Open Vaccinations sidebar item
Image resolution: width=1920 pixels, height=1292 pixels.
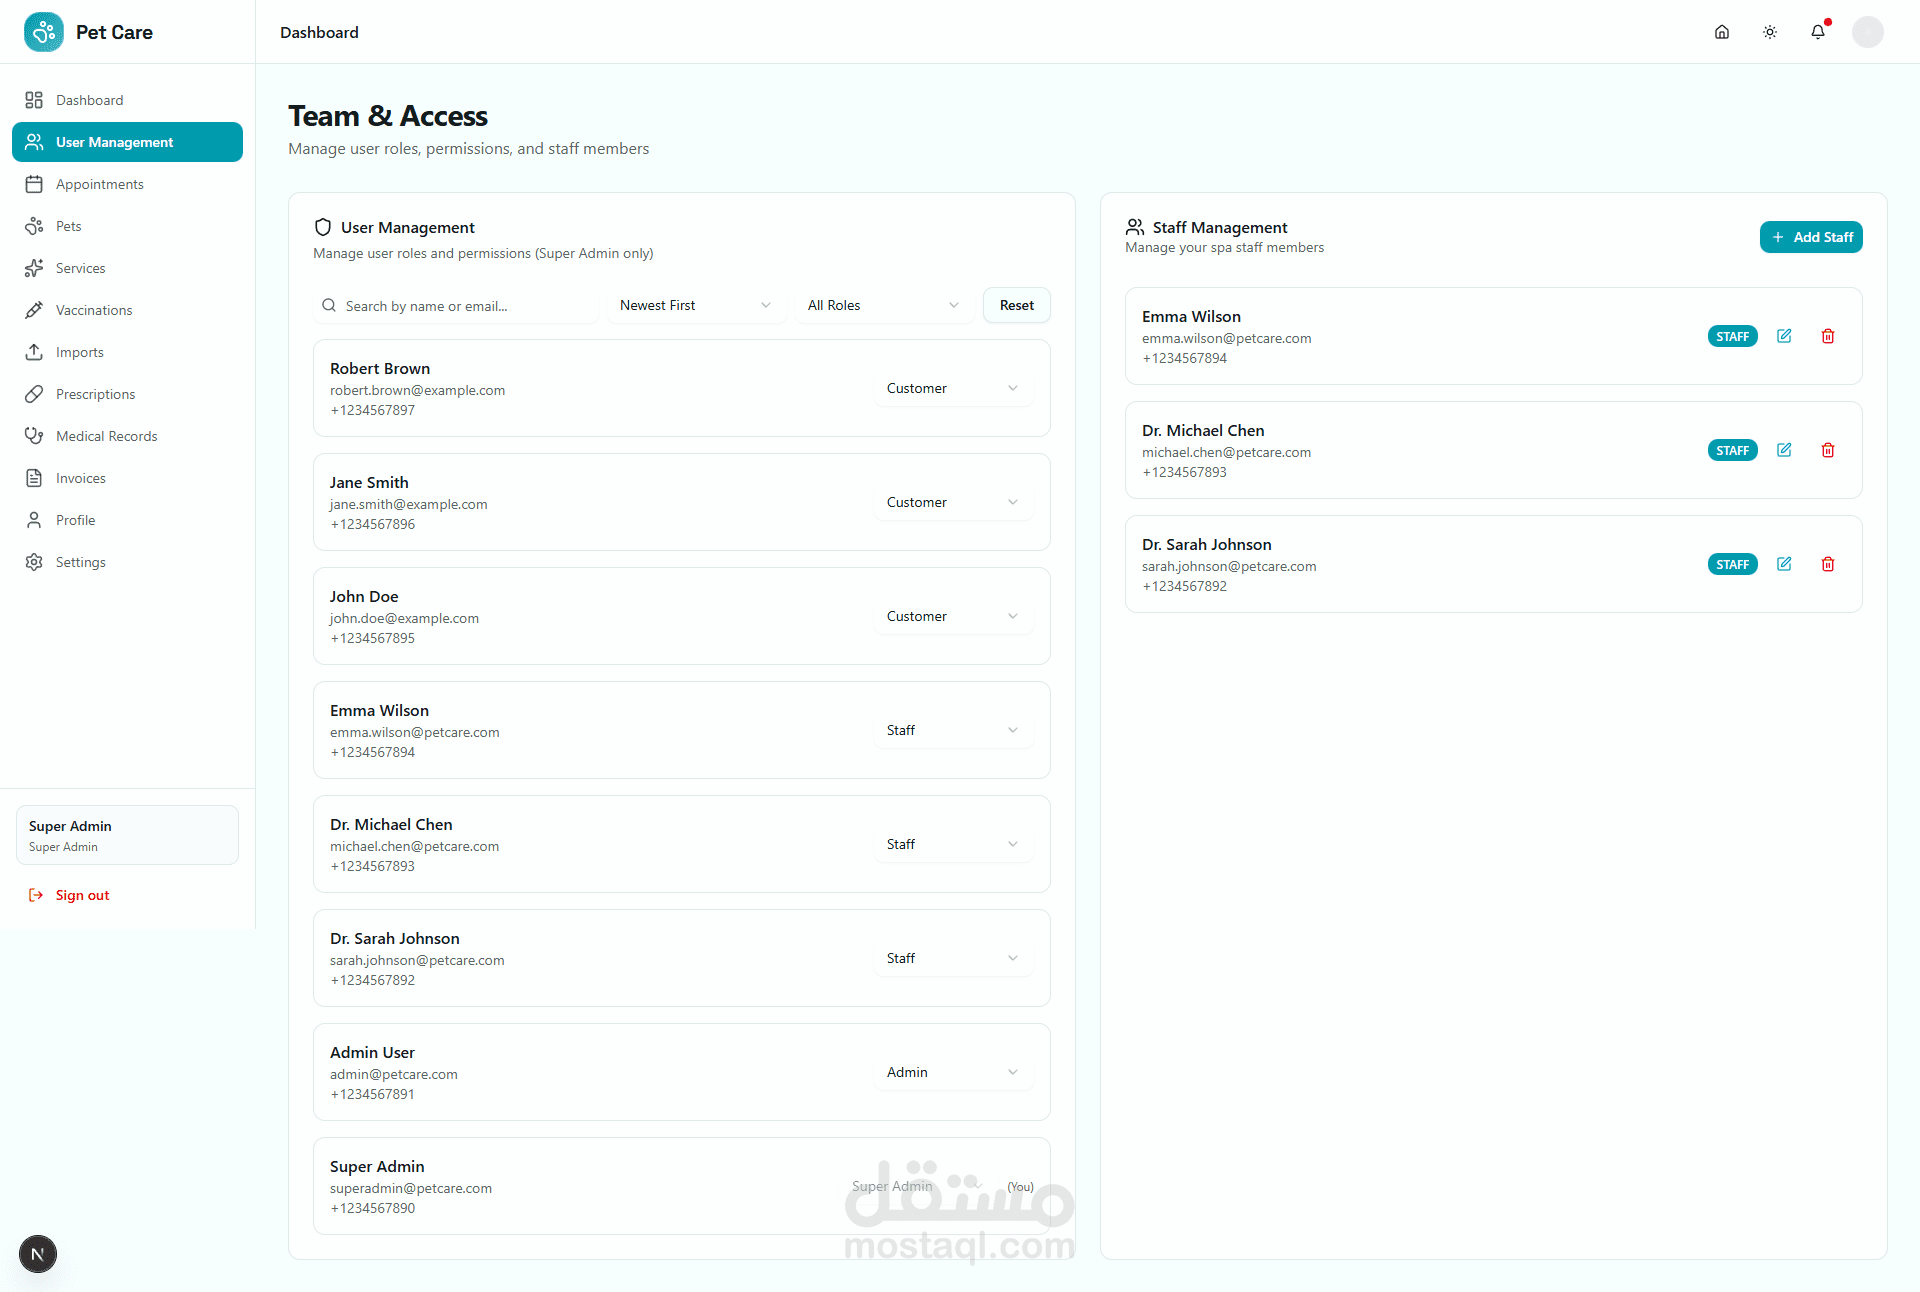(x=94, y=310)
